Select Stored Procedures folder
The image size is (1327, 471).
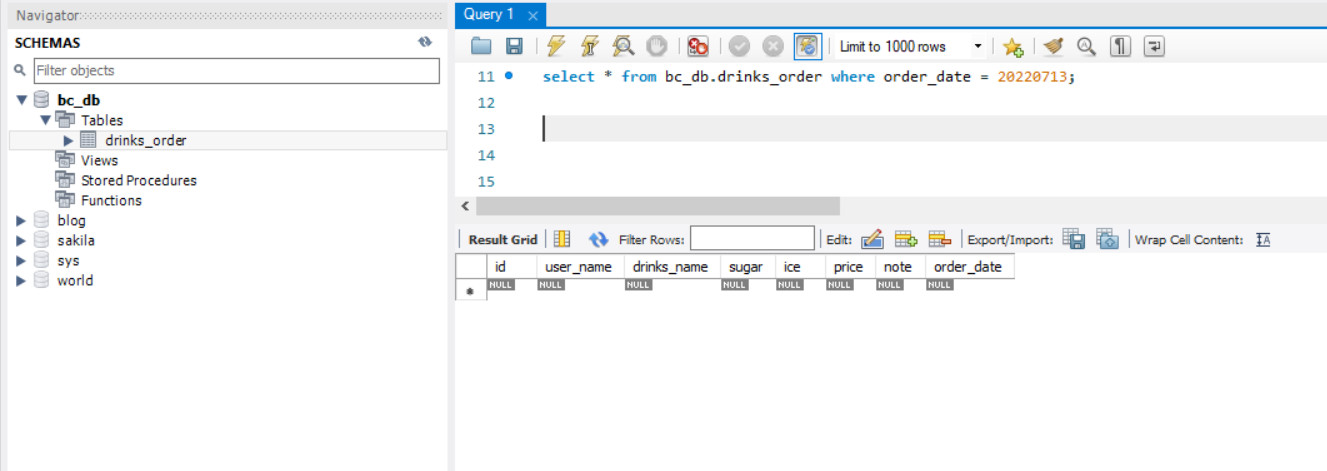139,180
